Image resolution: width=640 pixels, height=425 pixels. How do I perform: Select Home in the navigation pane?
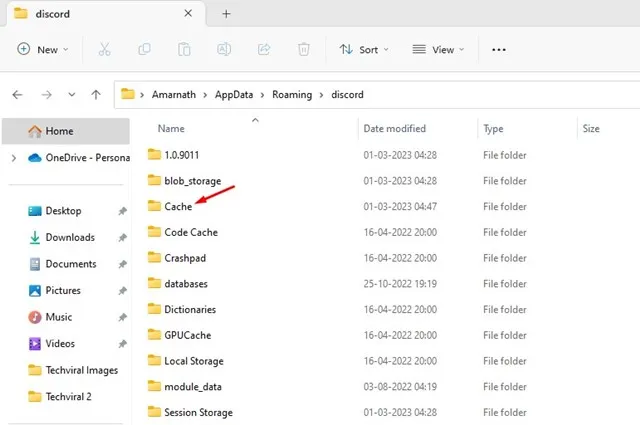click(58, 131)
